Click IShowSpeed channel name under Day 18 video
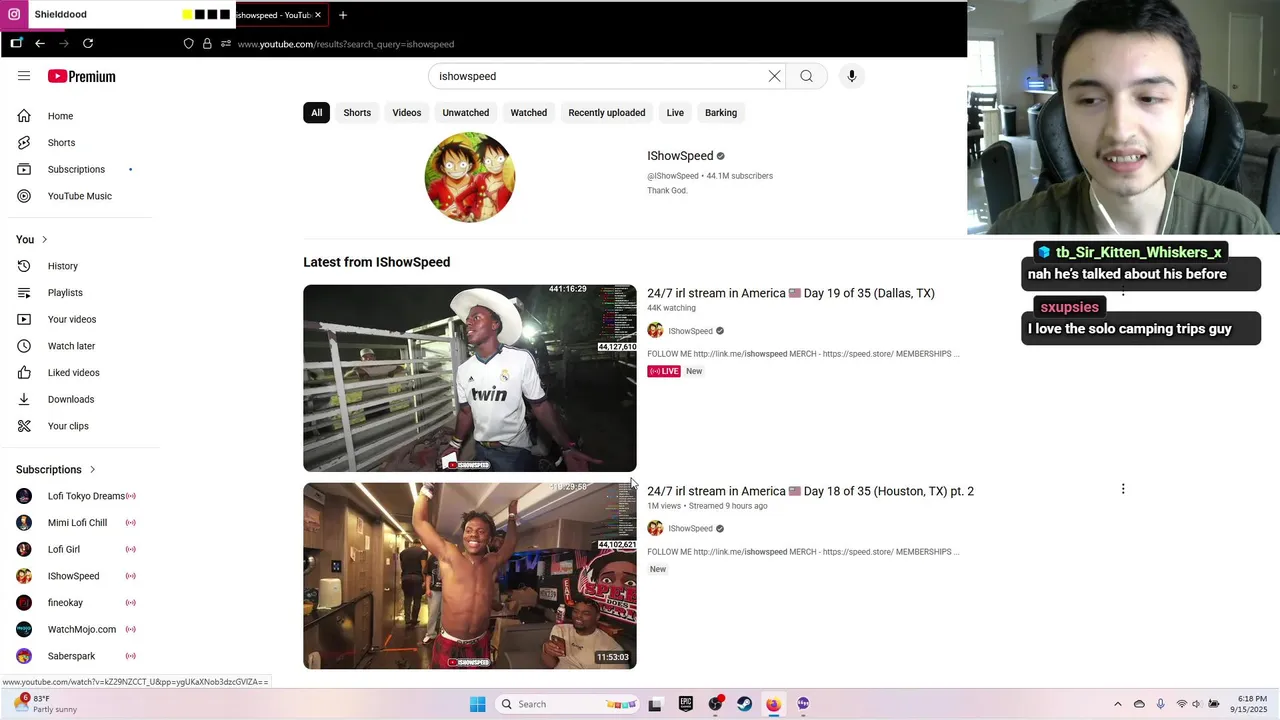Viewport: 1280px width, 720px height. pos(690,529)
